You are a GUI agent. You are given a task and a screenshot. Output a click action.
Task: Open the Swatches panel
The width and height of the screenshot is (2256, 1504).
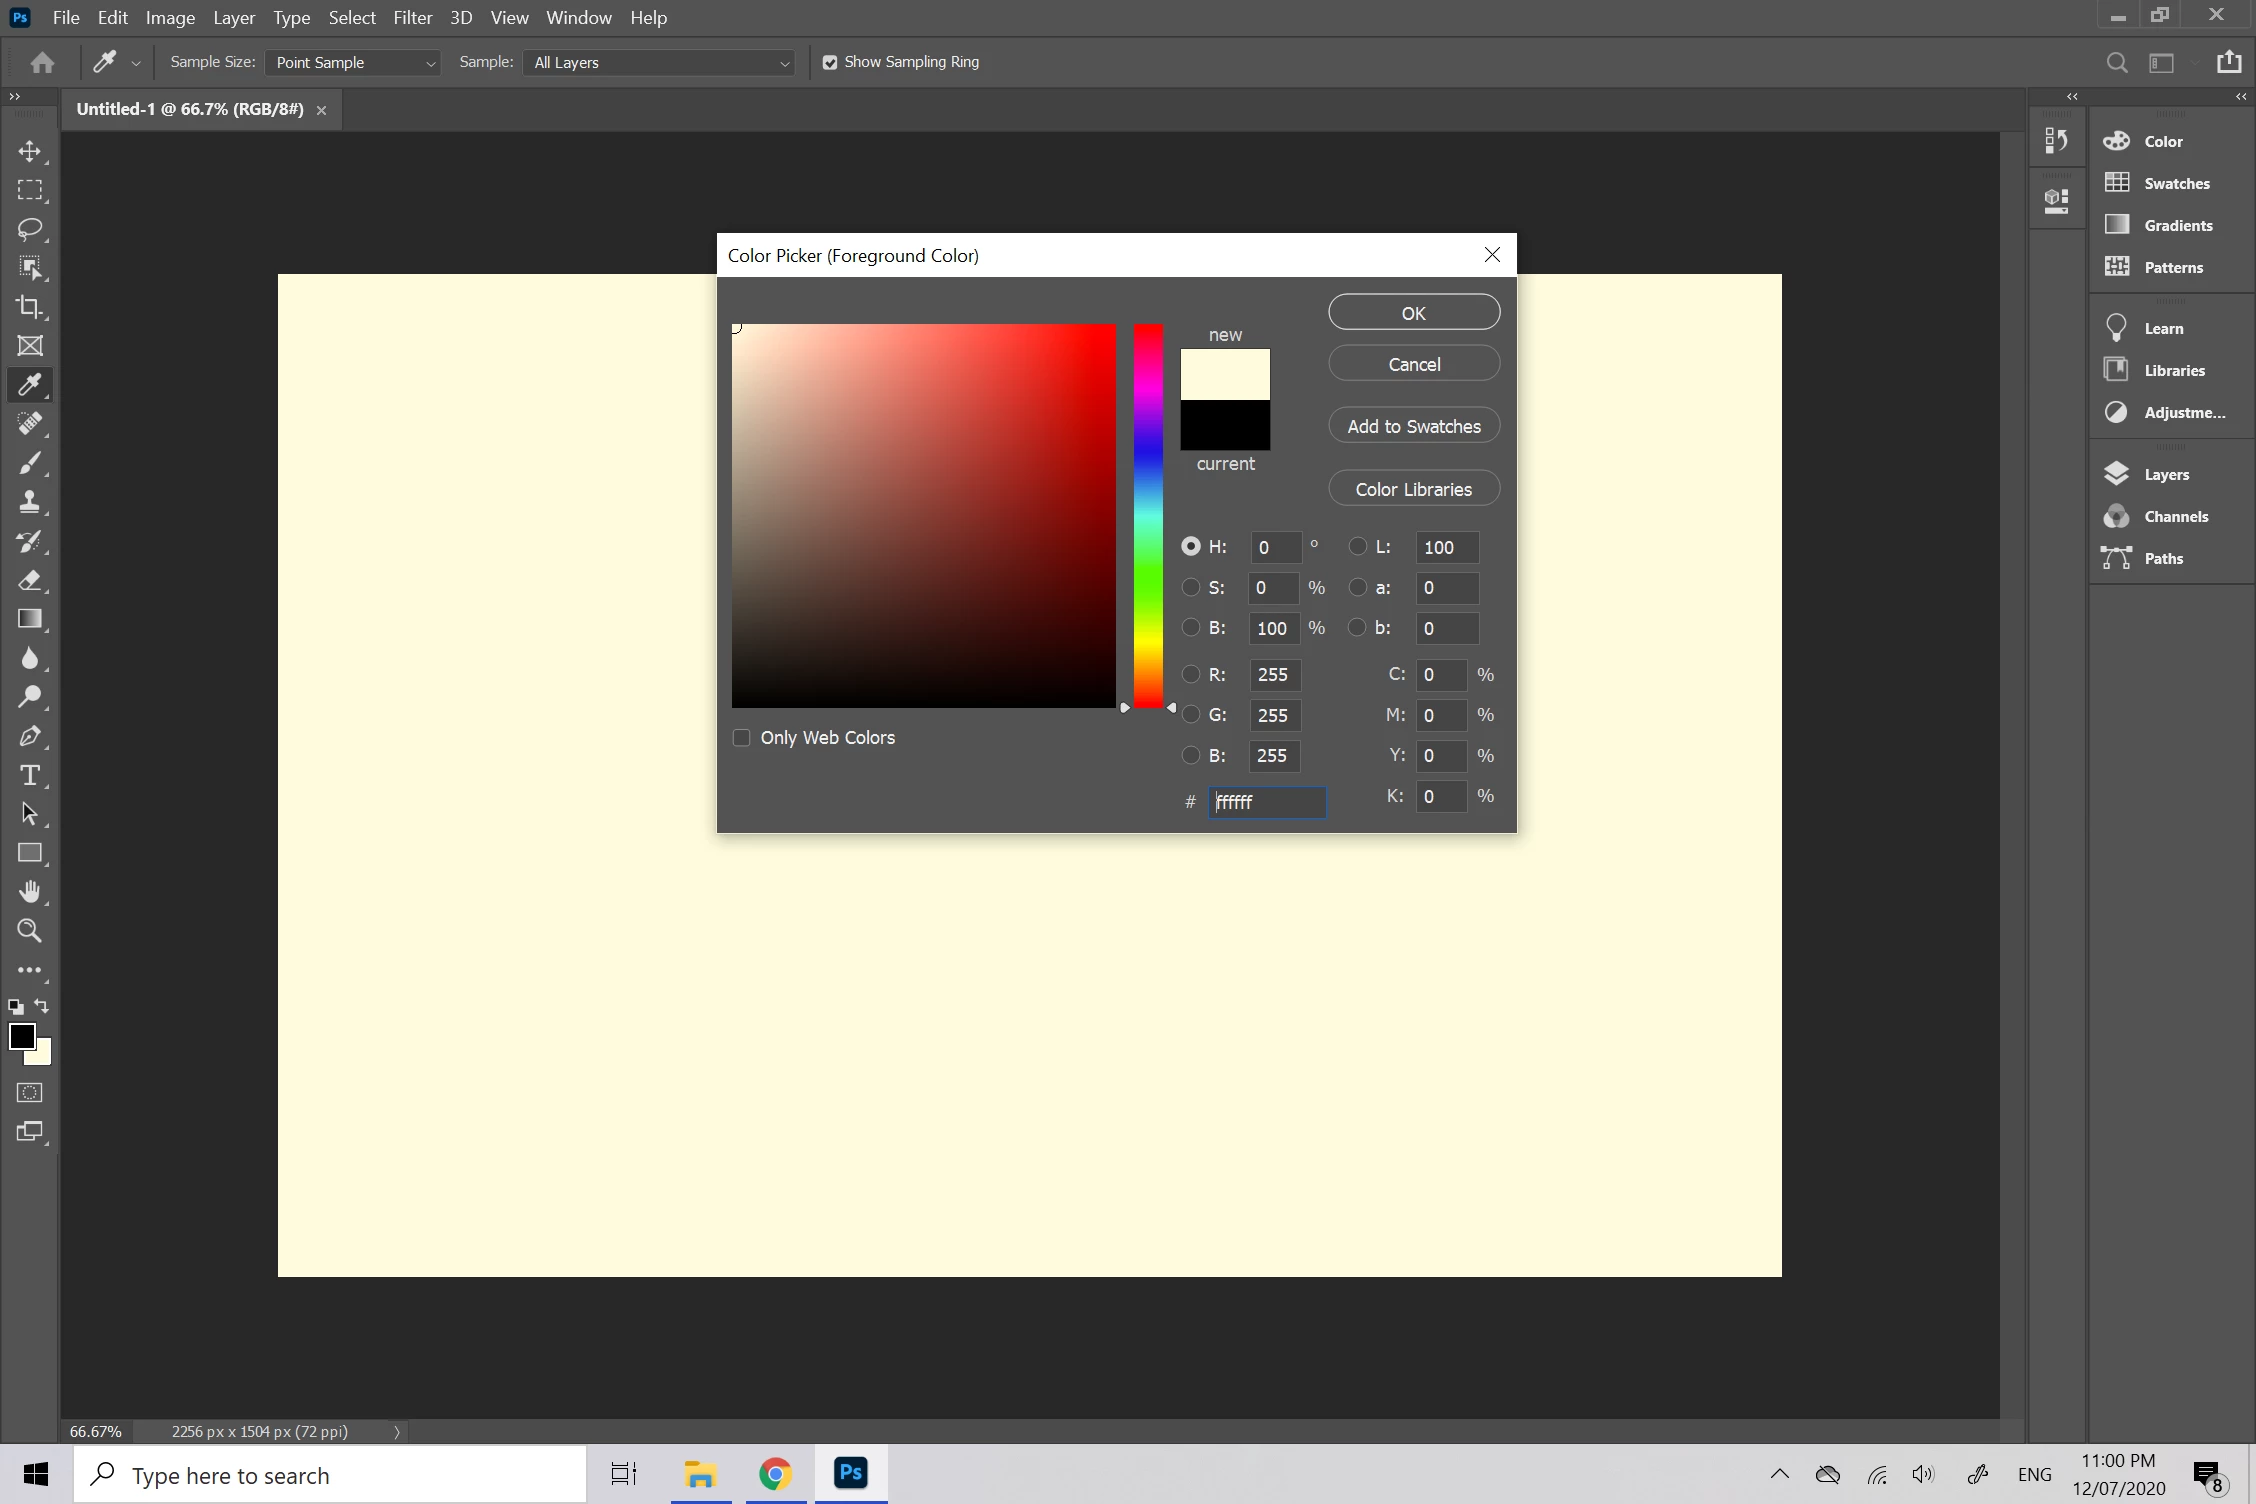click(x=2176, y=183)
